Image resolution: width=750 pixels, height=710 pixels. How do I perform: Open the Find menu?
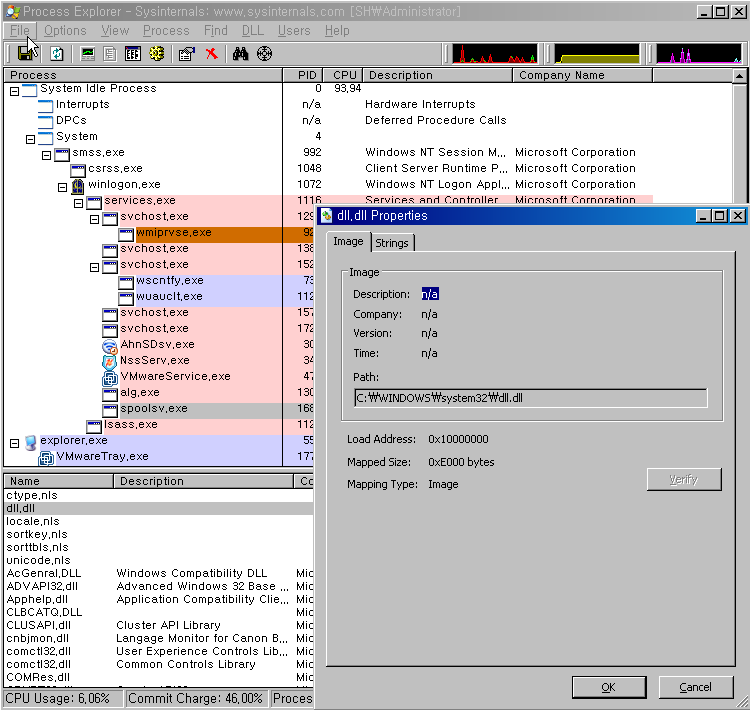(x=216, y=31)
